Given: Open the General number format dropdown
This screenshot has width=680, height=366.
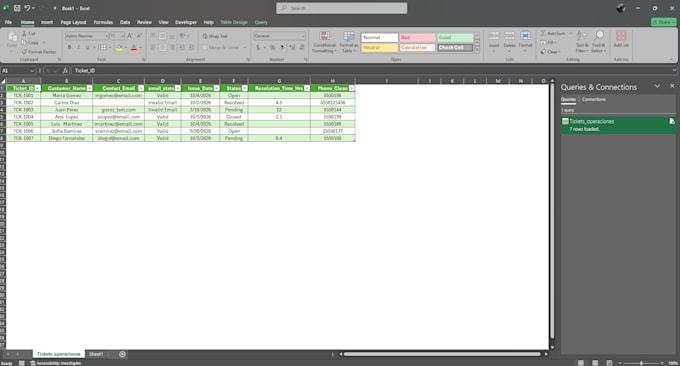Looking at the screenshot, I should tap(303, 36).
